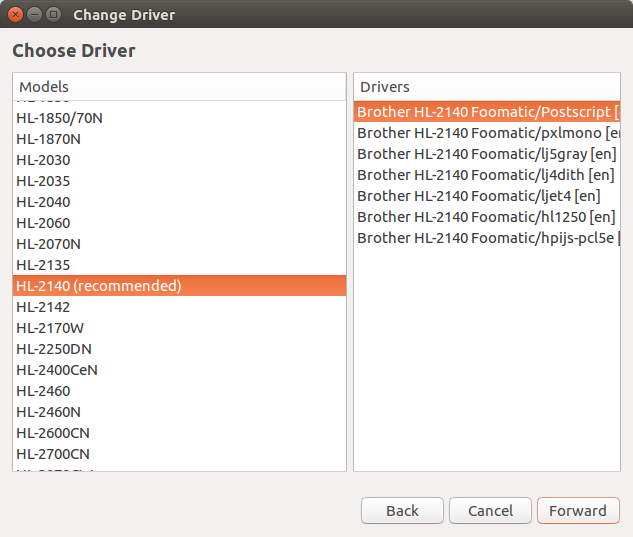Select the Foomatic/lj5gray driver
633x537 pixels.
point(487,154)
